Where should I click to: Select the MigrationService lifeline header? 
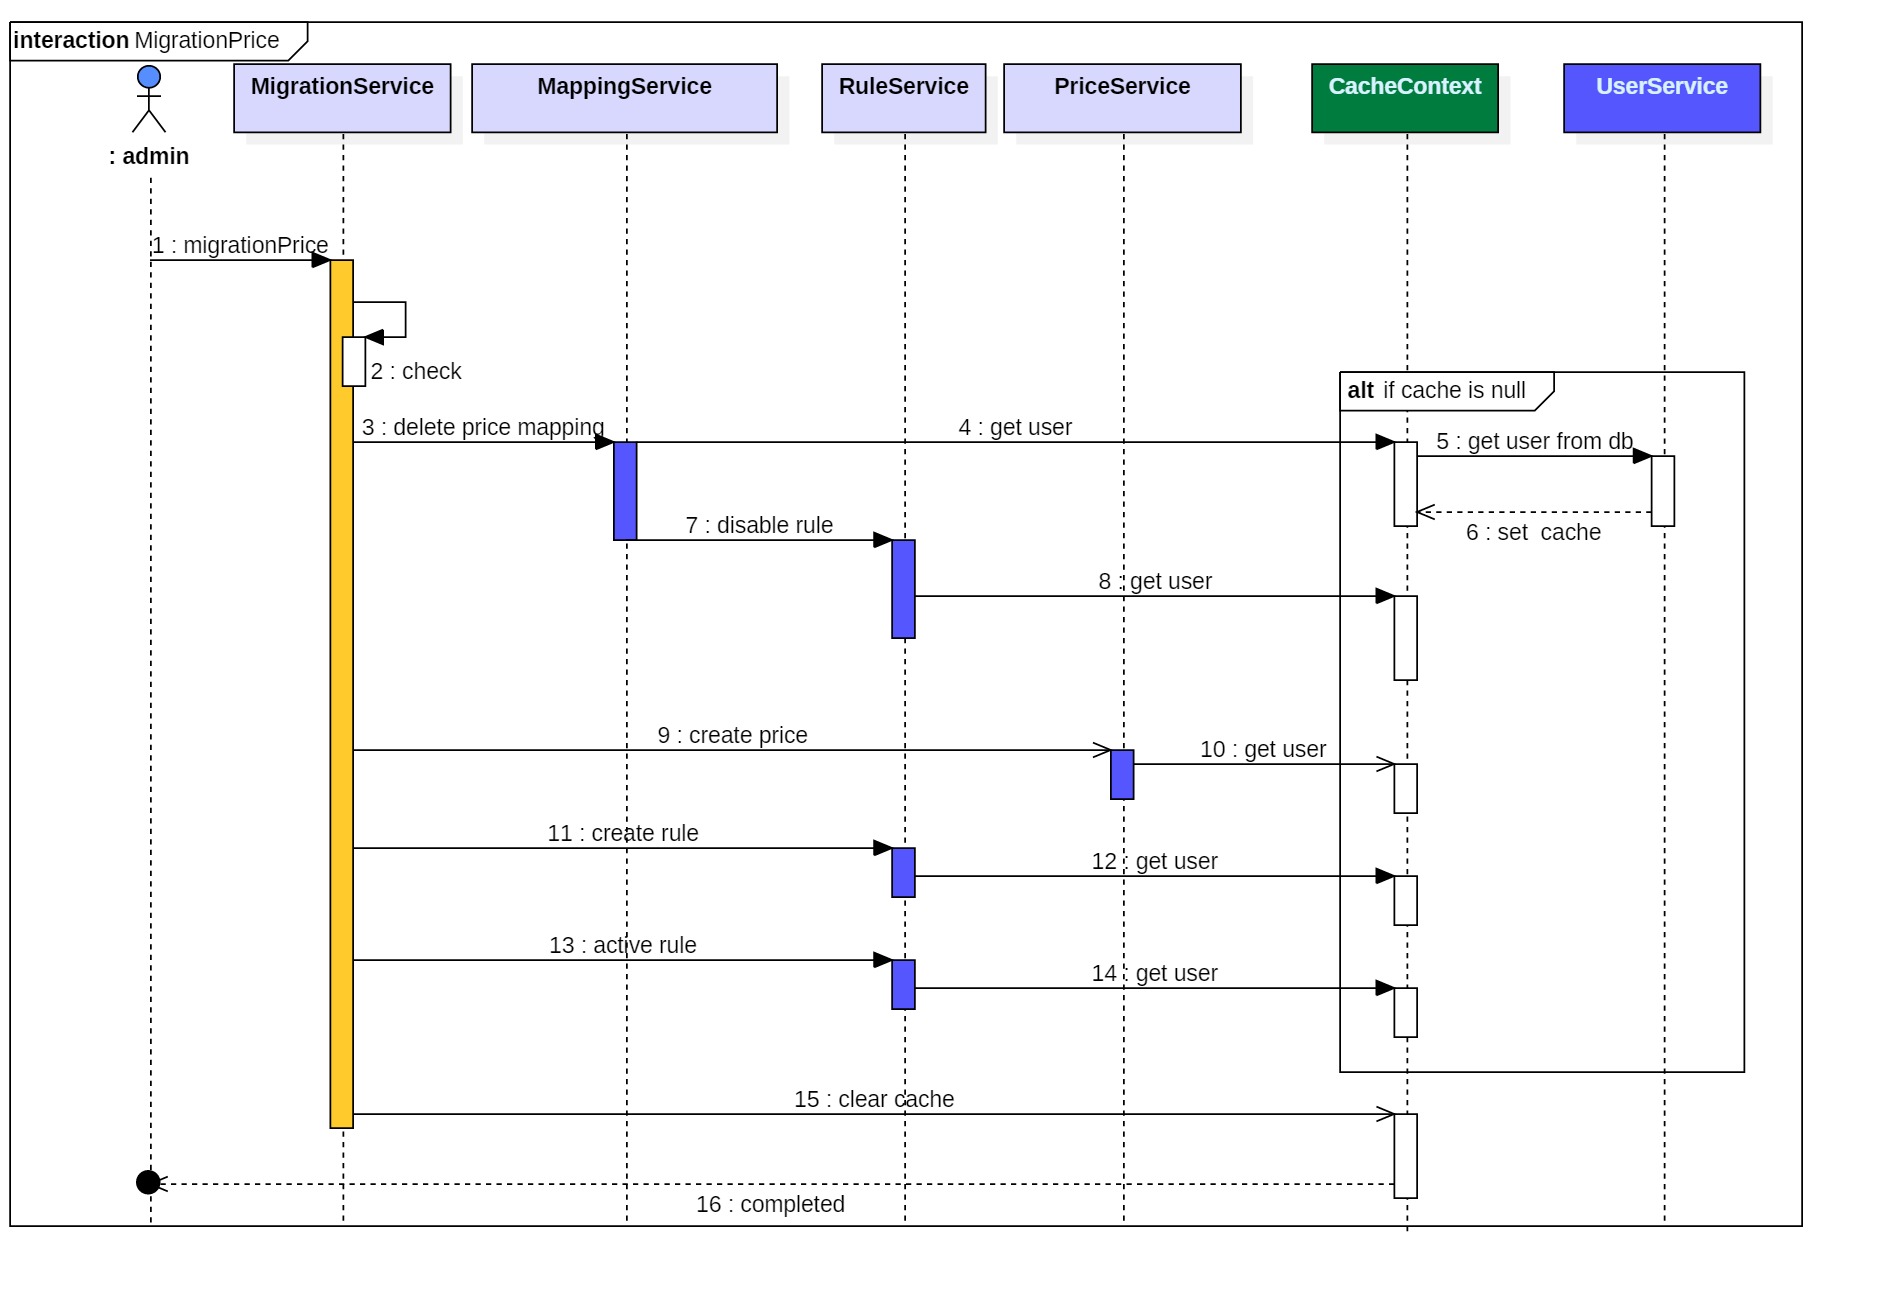point(342,98)
